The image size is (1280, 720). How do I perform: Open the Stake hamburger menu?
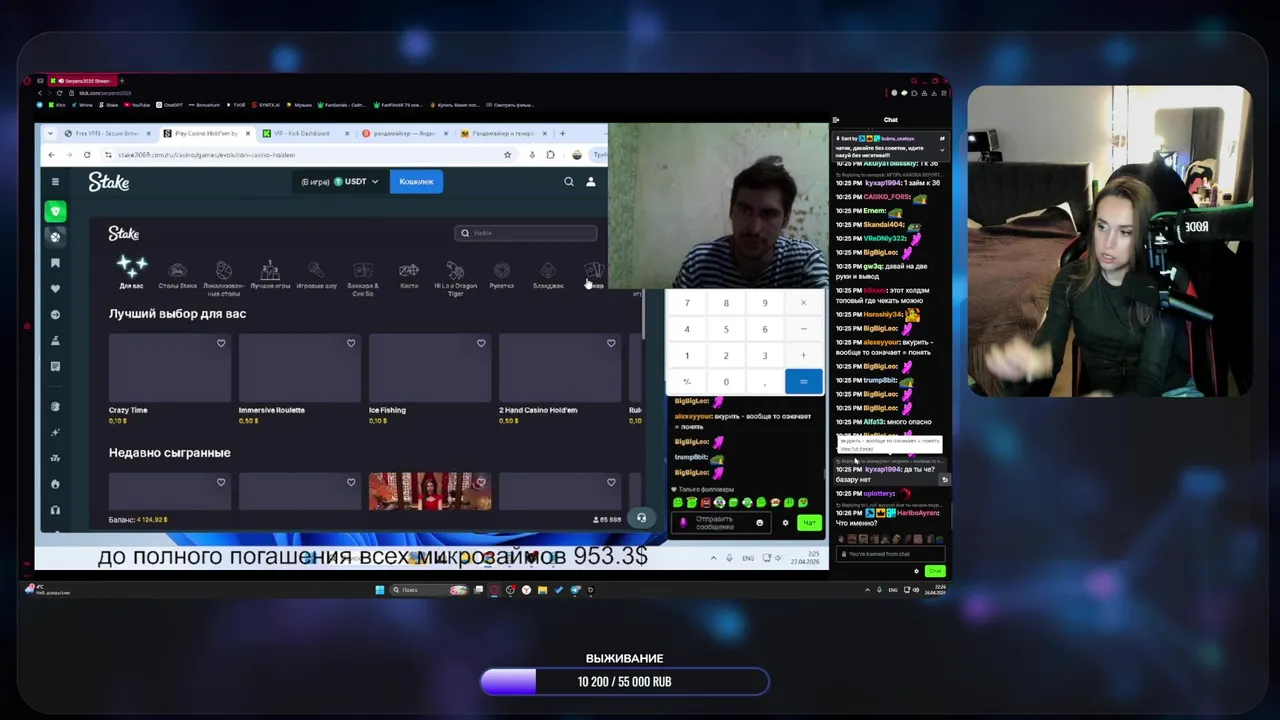55,182
